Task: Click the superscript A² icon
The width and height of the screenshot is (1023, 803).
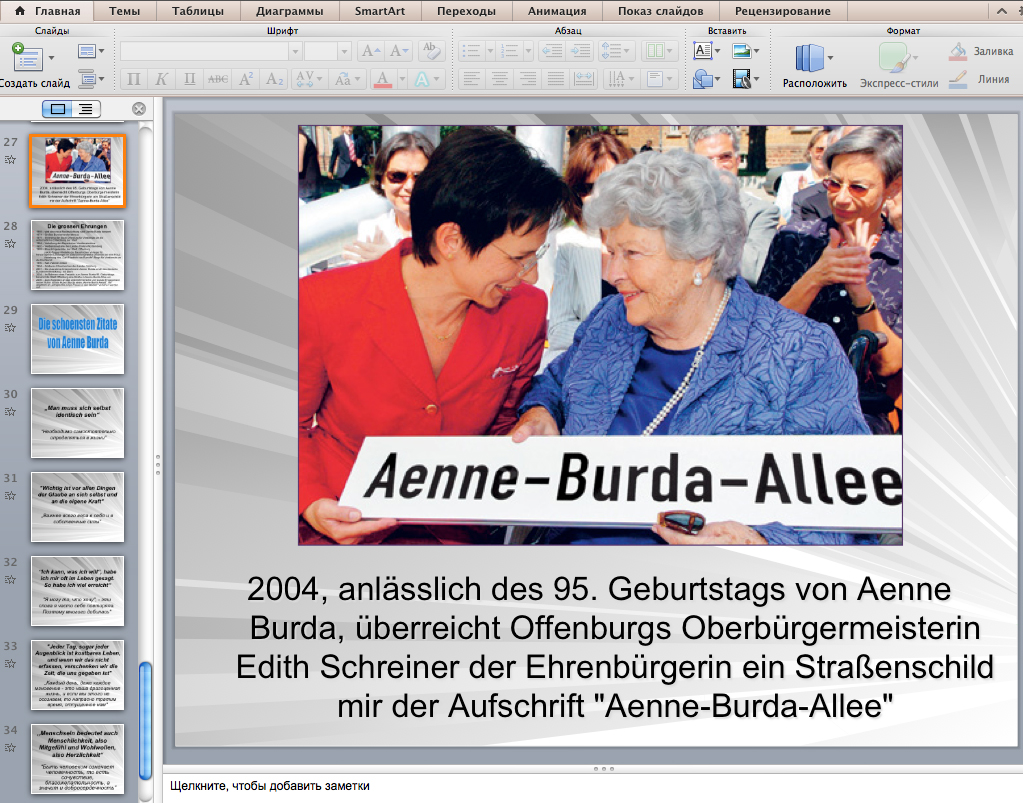Action: pos(246,79)
